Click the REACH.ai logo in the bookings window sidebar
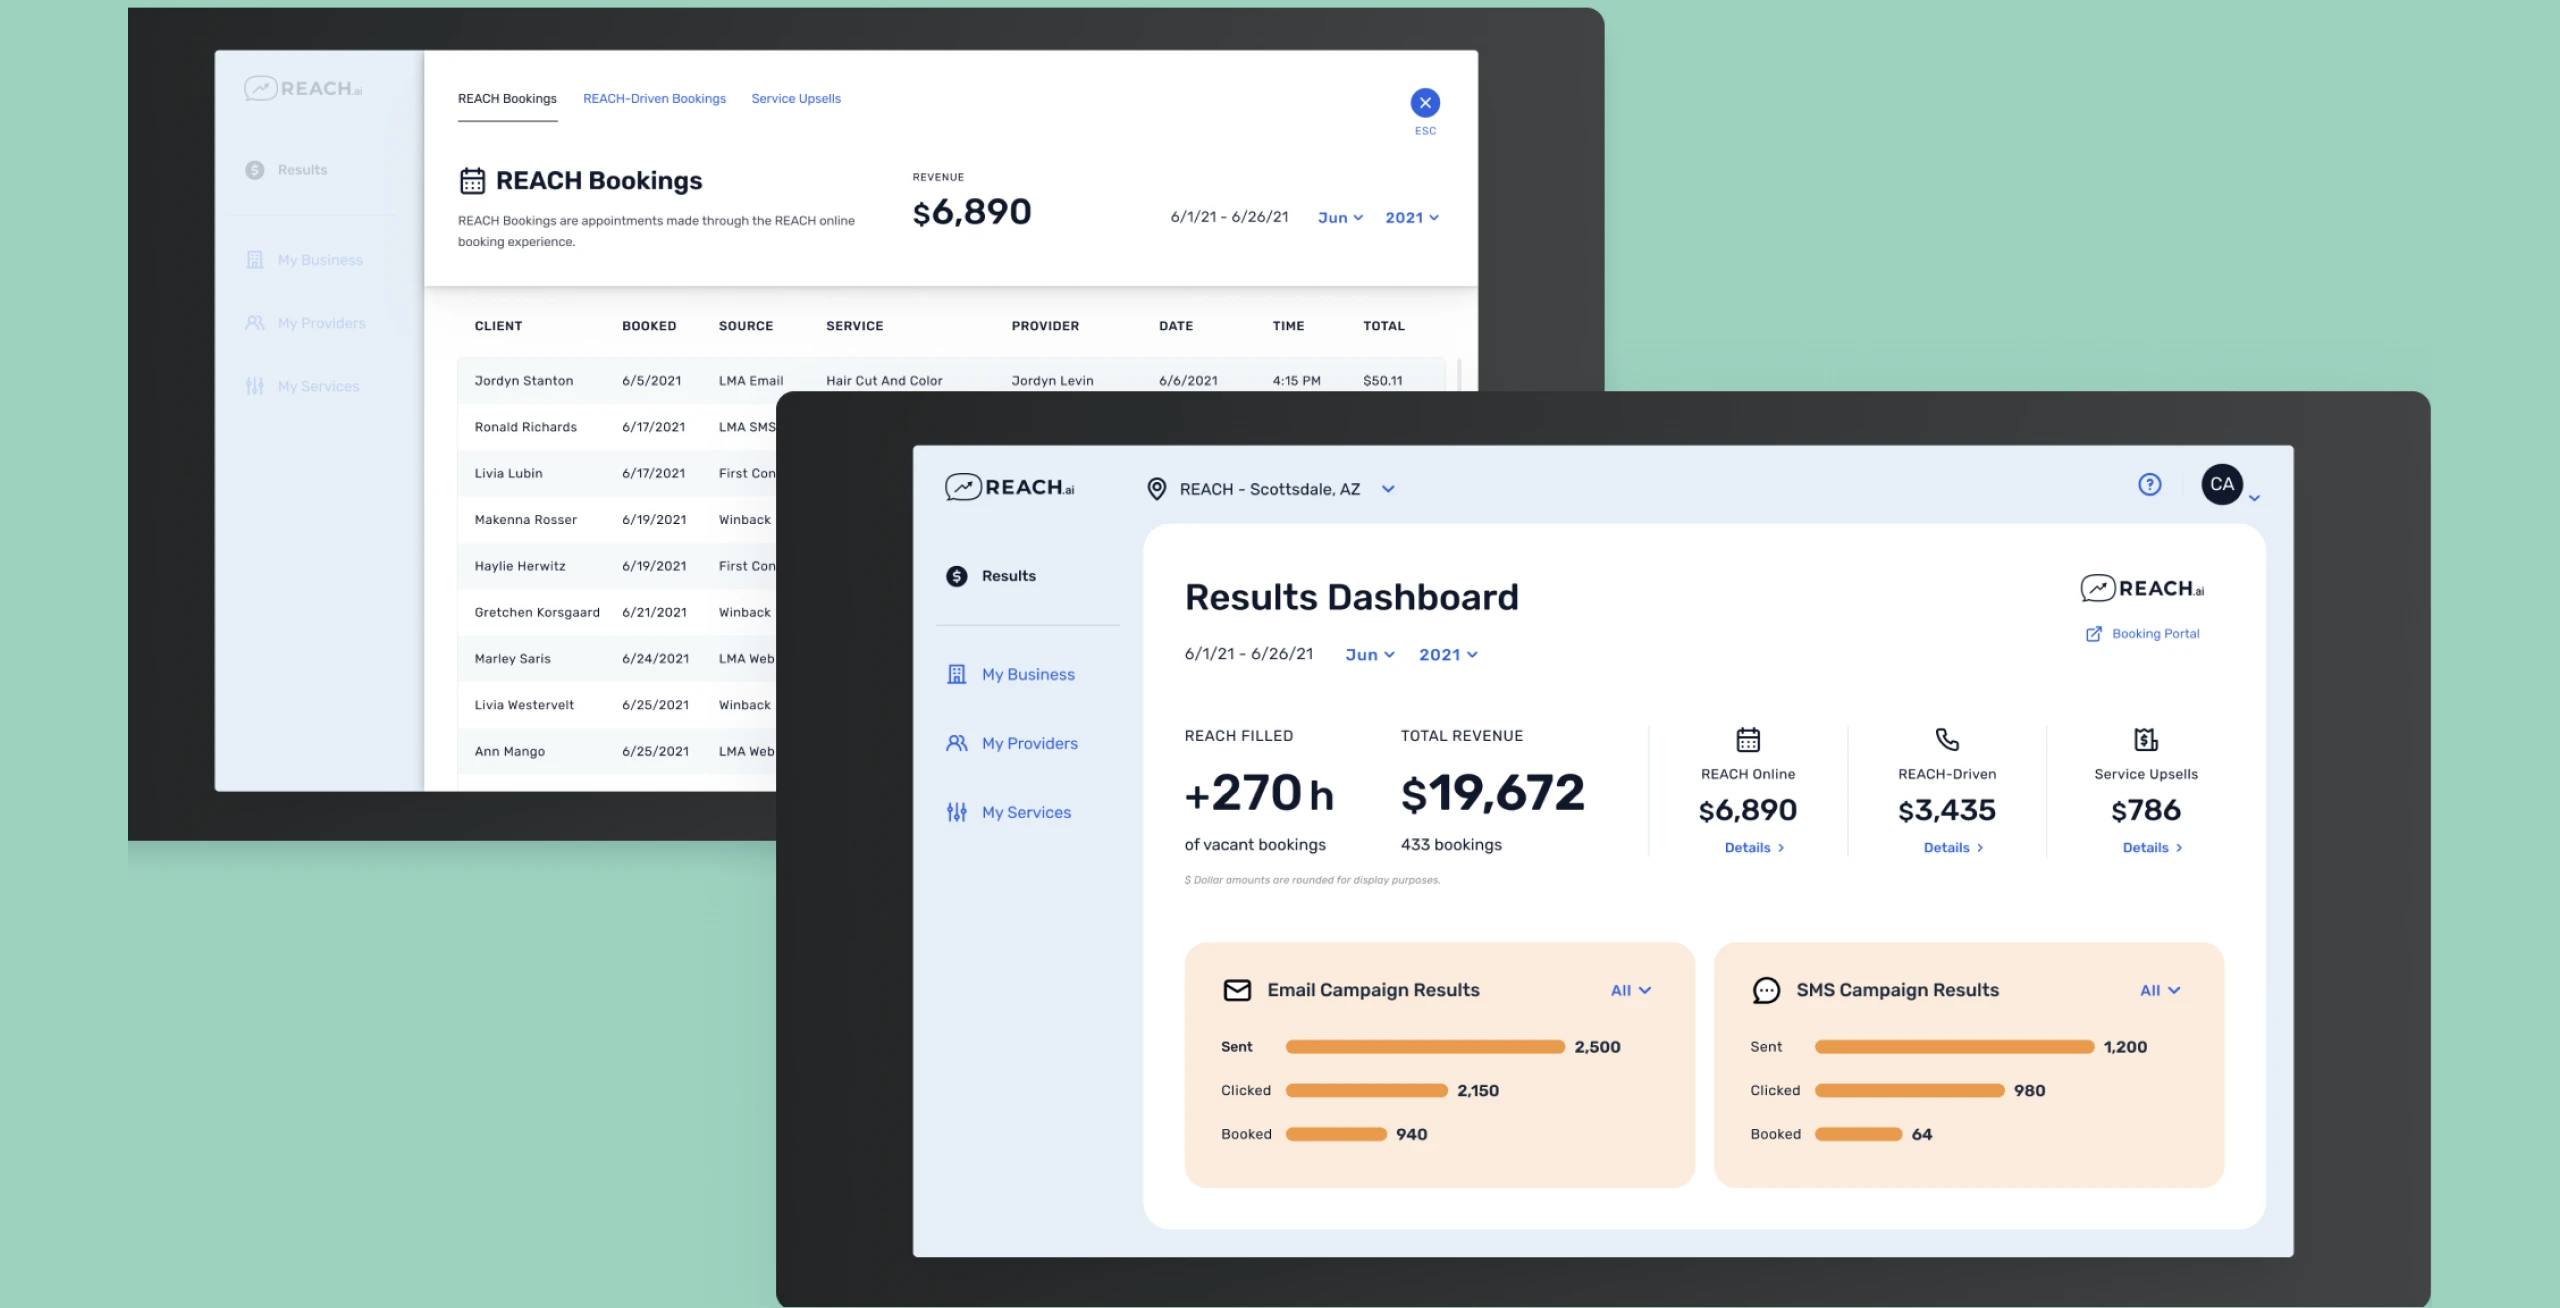The width and height of the screenshot is (2560, 1308). click(x=303, y=88)
